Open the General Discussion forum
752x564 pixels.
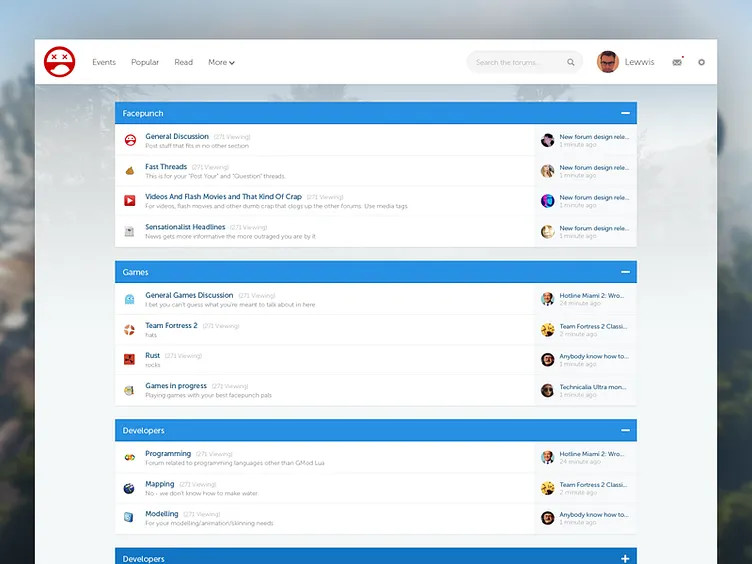pyautogui.click(x=177, y=136)
